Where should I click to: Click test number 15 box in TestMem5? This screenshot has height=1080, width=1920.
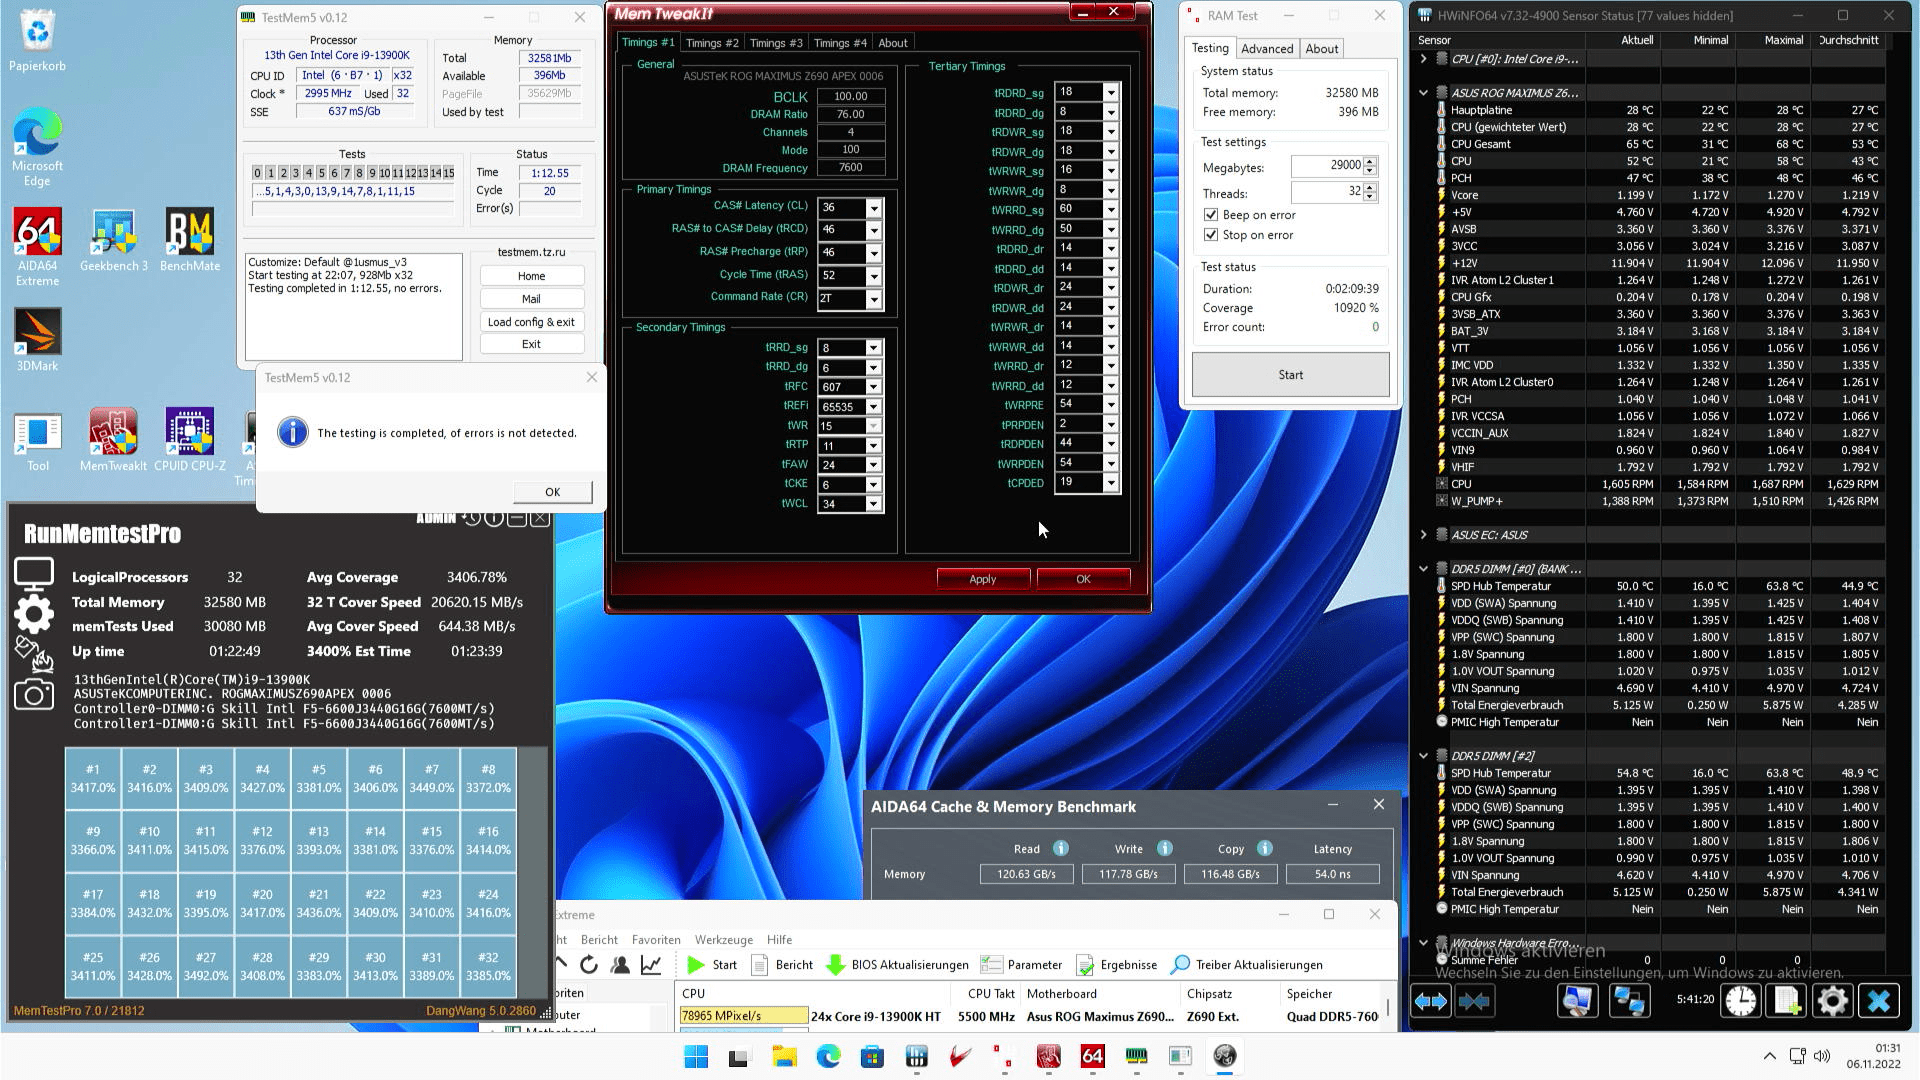click(x=448, y=173)
